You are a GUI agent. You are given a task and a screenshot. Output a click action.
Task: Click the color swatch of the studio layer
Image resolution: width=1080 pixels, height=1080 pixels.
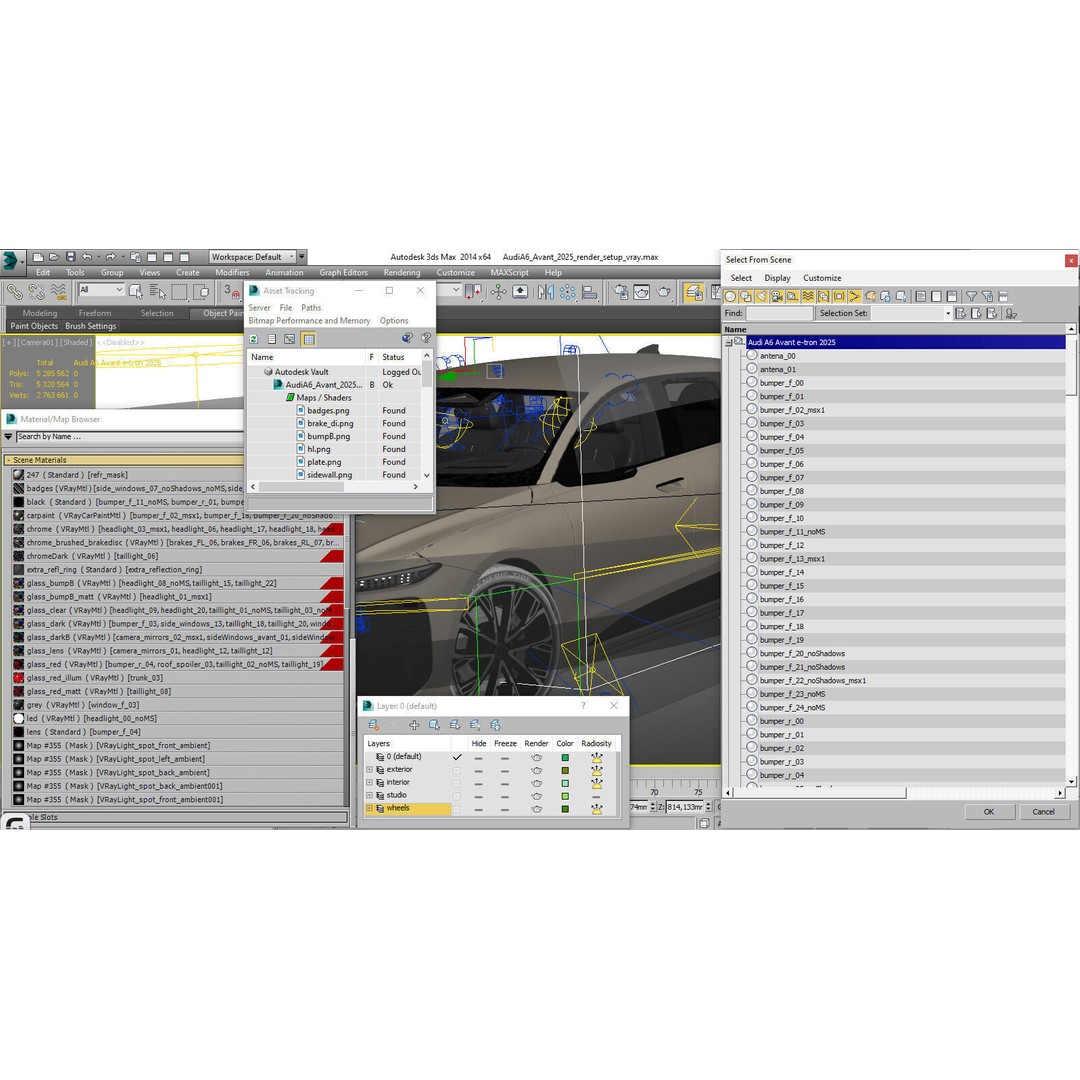[565, 796]
